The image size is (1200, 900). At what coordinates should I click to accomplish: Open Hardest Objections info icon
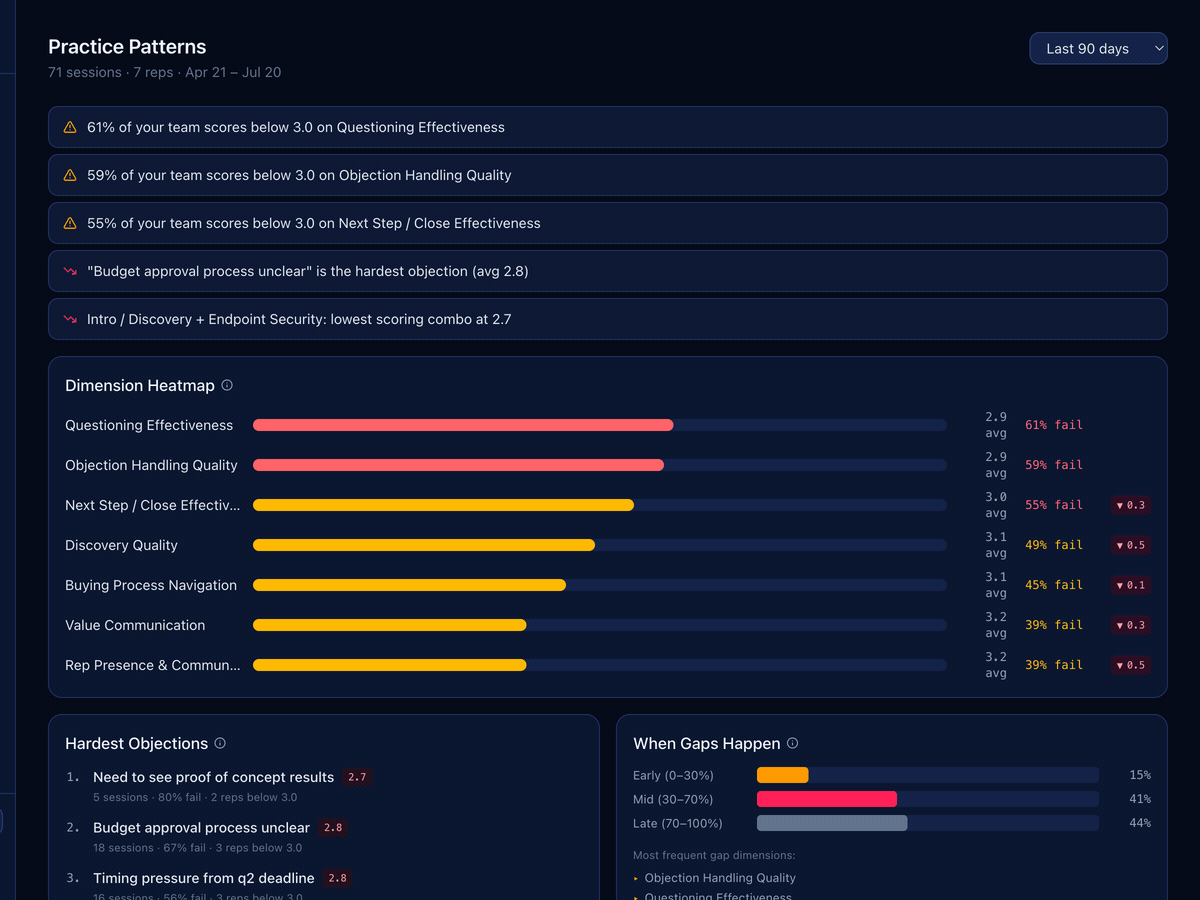(220, 743)
